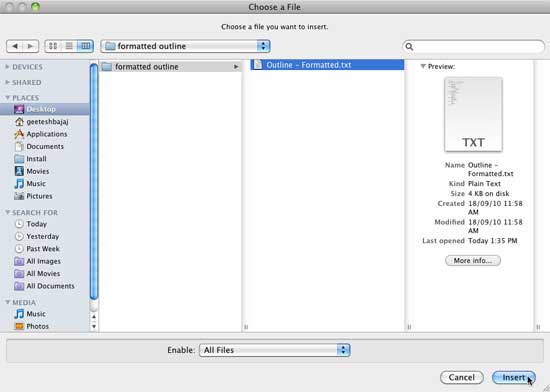Click the search field
The width and height of the screenshot is (550, 392).
pos(474,46)
